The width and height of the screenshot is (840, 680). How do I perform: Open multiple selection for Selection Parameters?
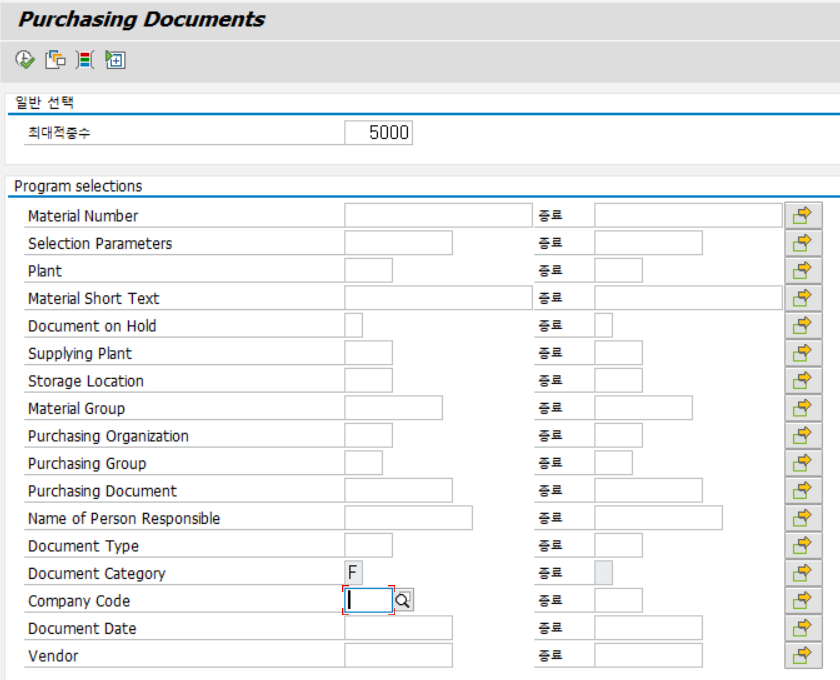click(x=803, y=243)
